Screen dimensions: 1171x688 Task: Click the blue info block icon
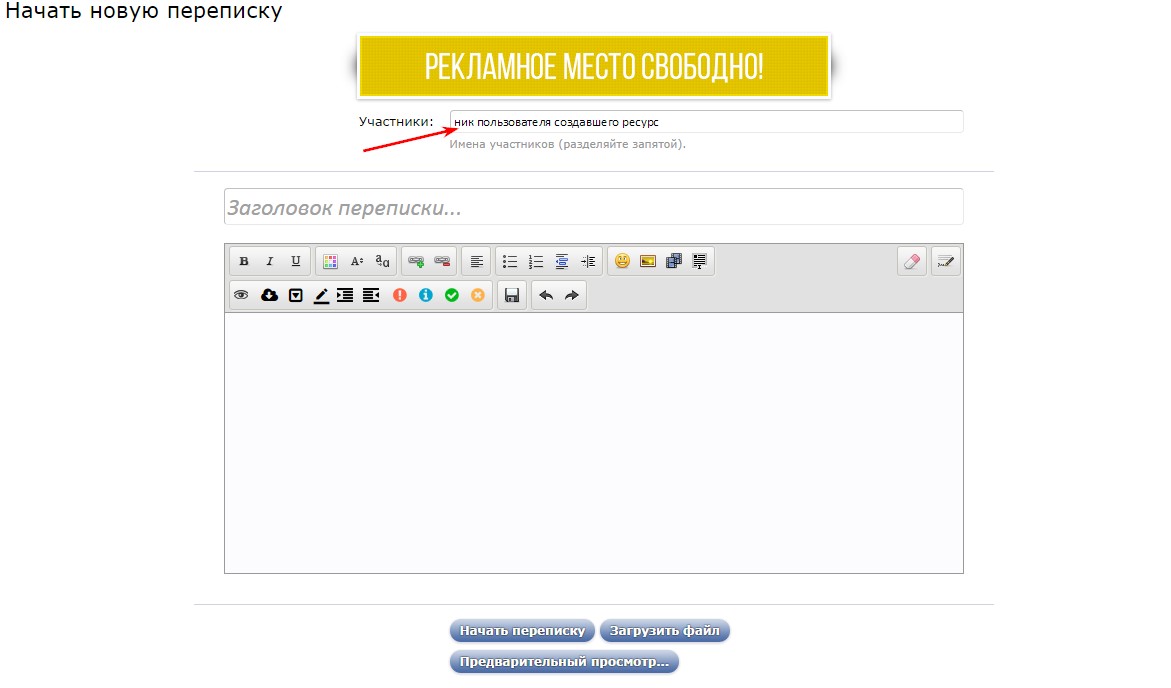(426, 296)
